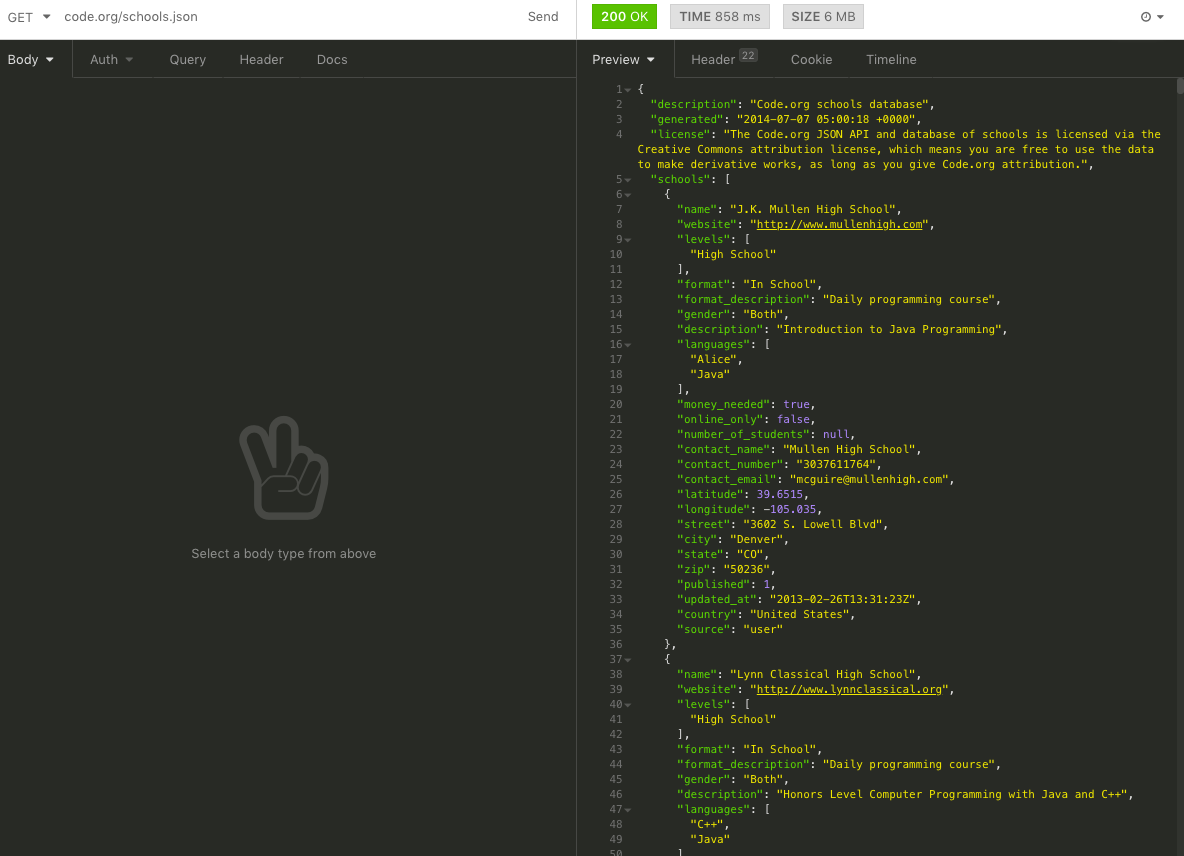This screenshot has height=856, width=1184.
Task: Open the http://www.mullenhigh.com link
Action: pyautogui.click(x=840, y=224)
